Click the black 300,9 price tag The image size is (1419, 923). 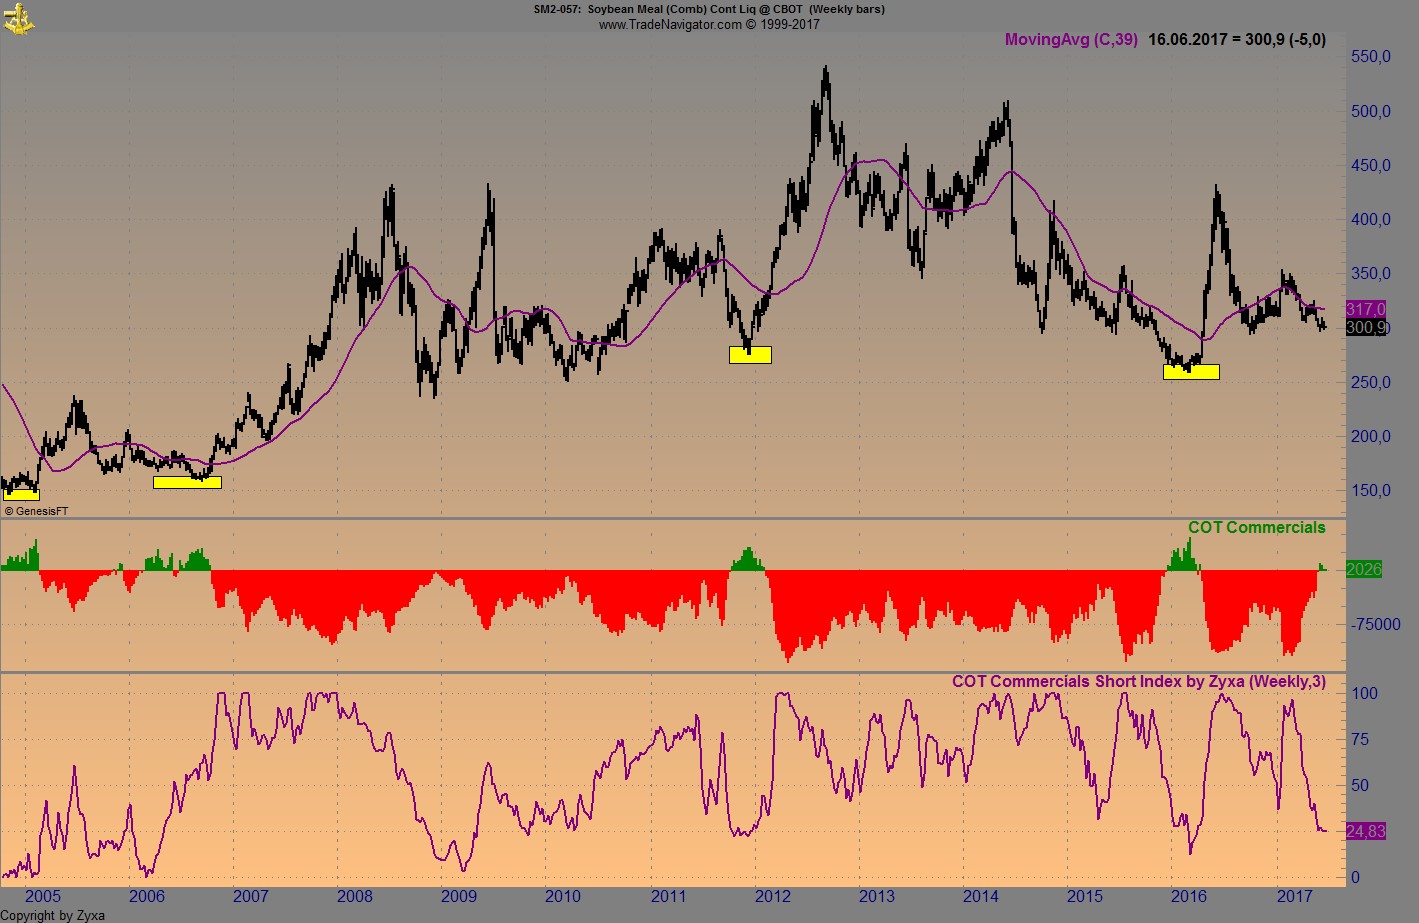(x=1365, y=325)
